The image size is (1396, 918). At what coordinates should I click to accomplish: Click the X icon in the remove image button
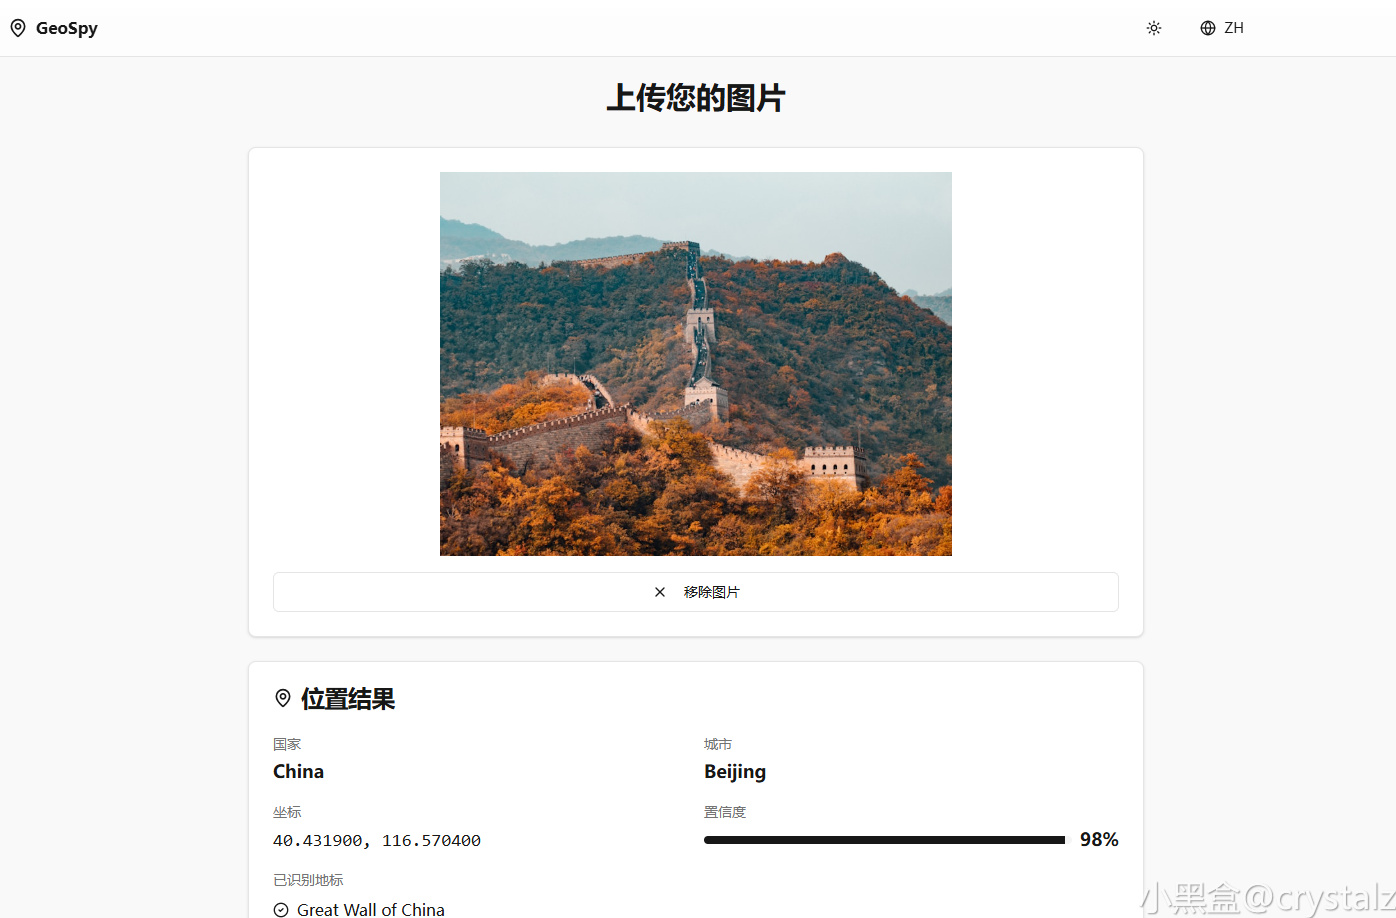pyautogui.click(x=660, y=592)
